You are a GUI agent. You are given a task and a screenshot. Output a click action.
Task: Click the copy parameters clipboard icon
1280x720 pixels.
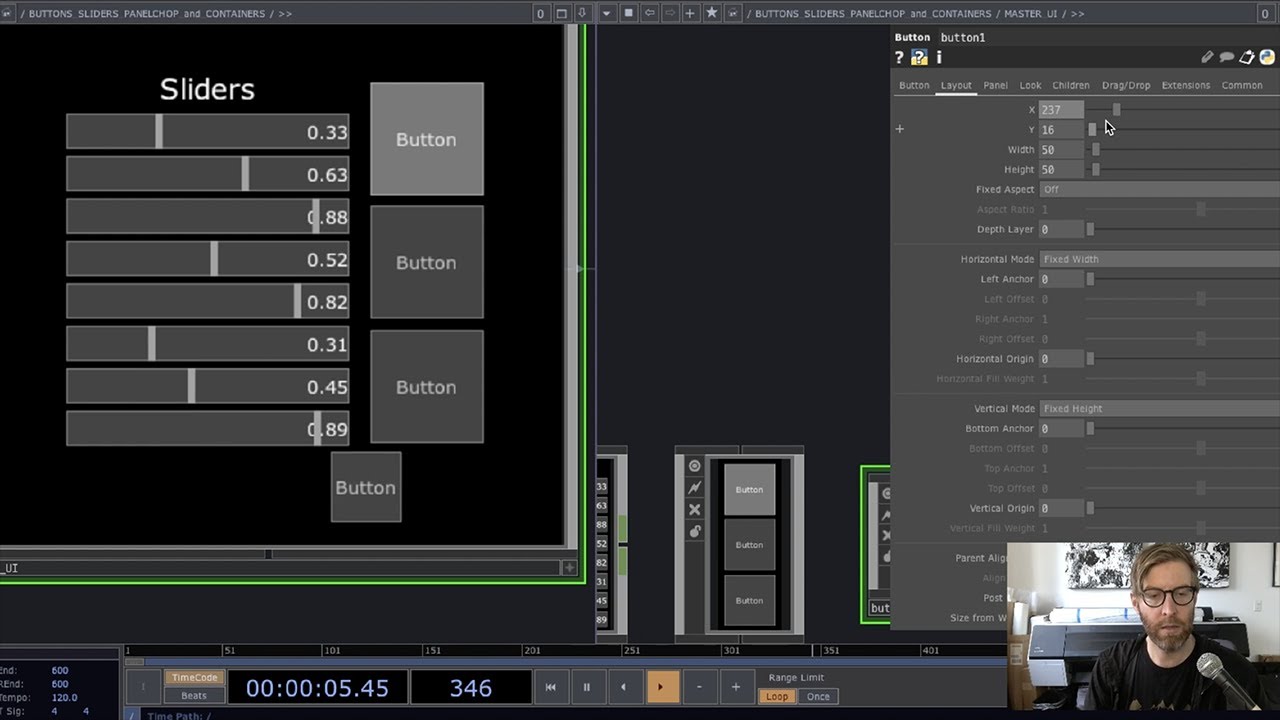pyautogui.click(x=1247, y=58)
